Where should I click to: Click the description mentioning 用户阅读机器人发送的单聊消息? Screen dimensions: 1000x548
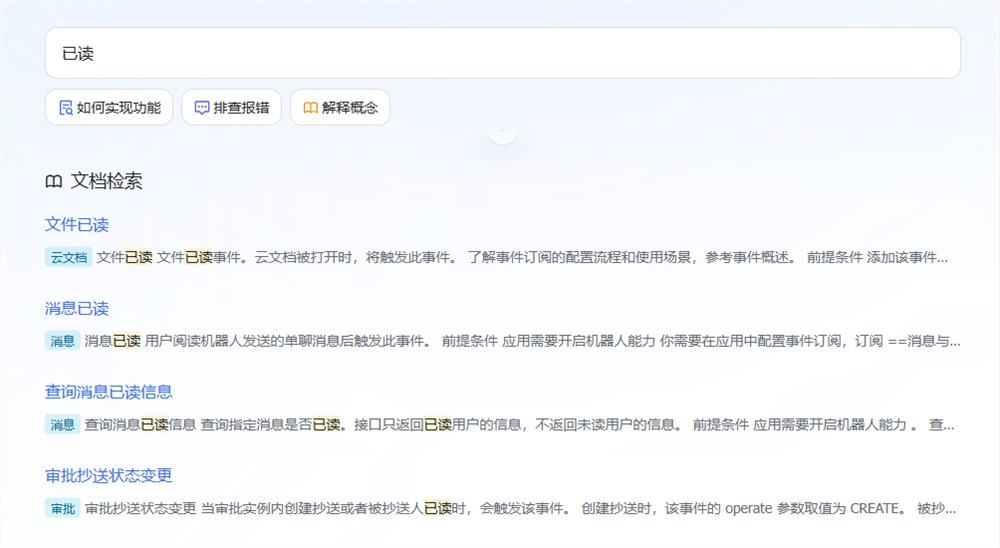522,341
